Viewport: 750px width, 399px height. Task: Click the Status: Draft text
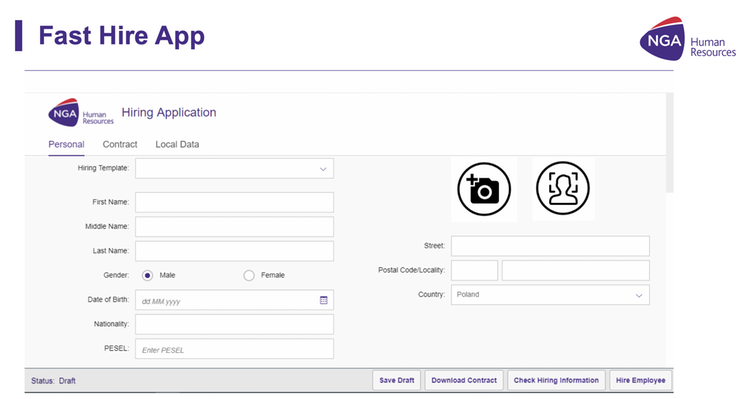pyautogui.click(x=53, y=381)
